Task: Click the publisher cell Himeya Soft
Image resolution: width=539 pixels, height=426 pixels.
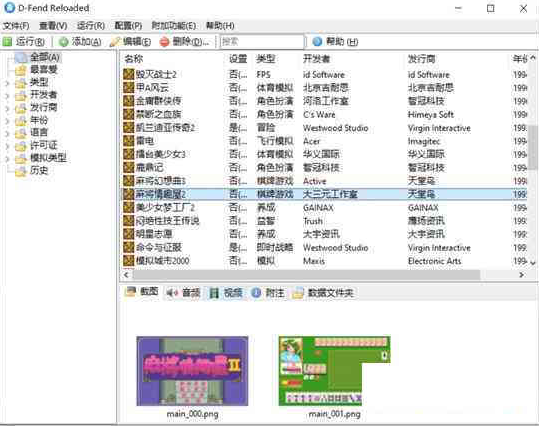Action: pos(431,114)
